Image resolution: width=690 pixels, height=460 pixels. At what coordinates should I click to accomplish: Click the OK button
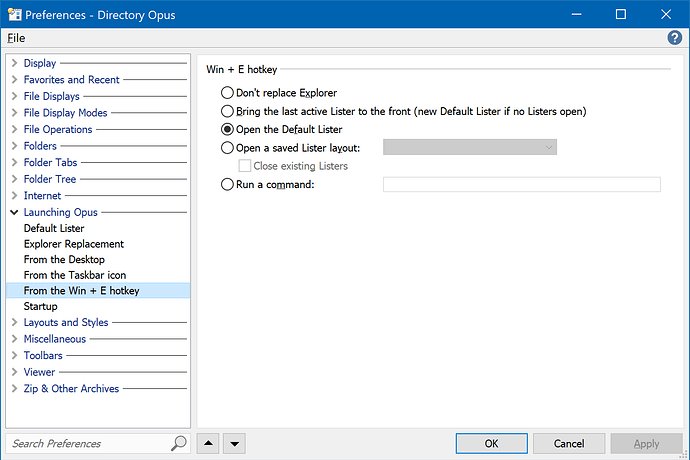pos(492,443)
